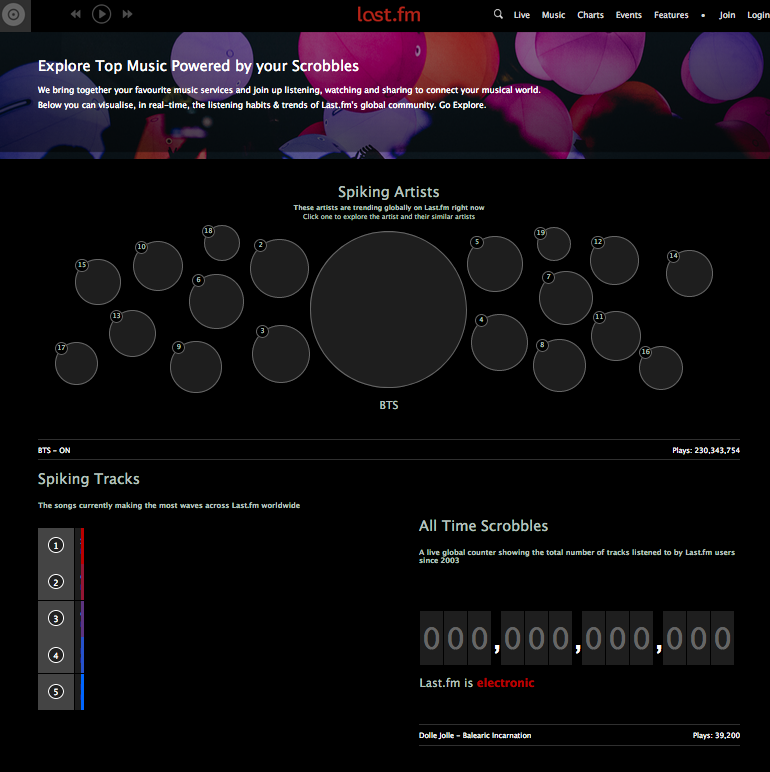Select spiking track rank 1
770x772 pixels.
[56, 545]
